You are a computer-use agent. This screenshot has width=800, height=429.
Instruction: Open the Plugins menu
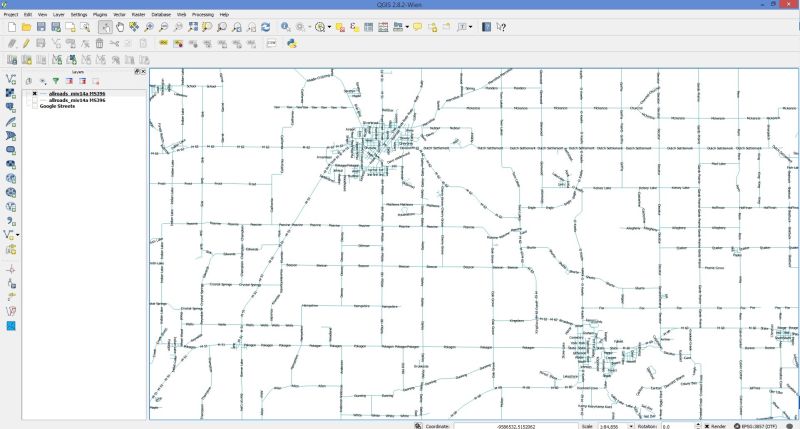pos(100,15)
